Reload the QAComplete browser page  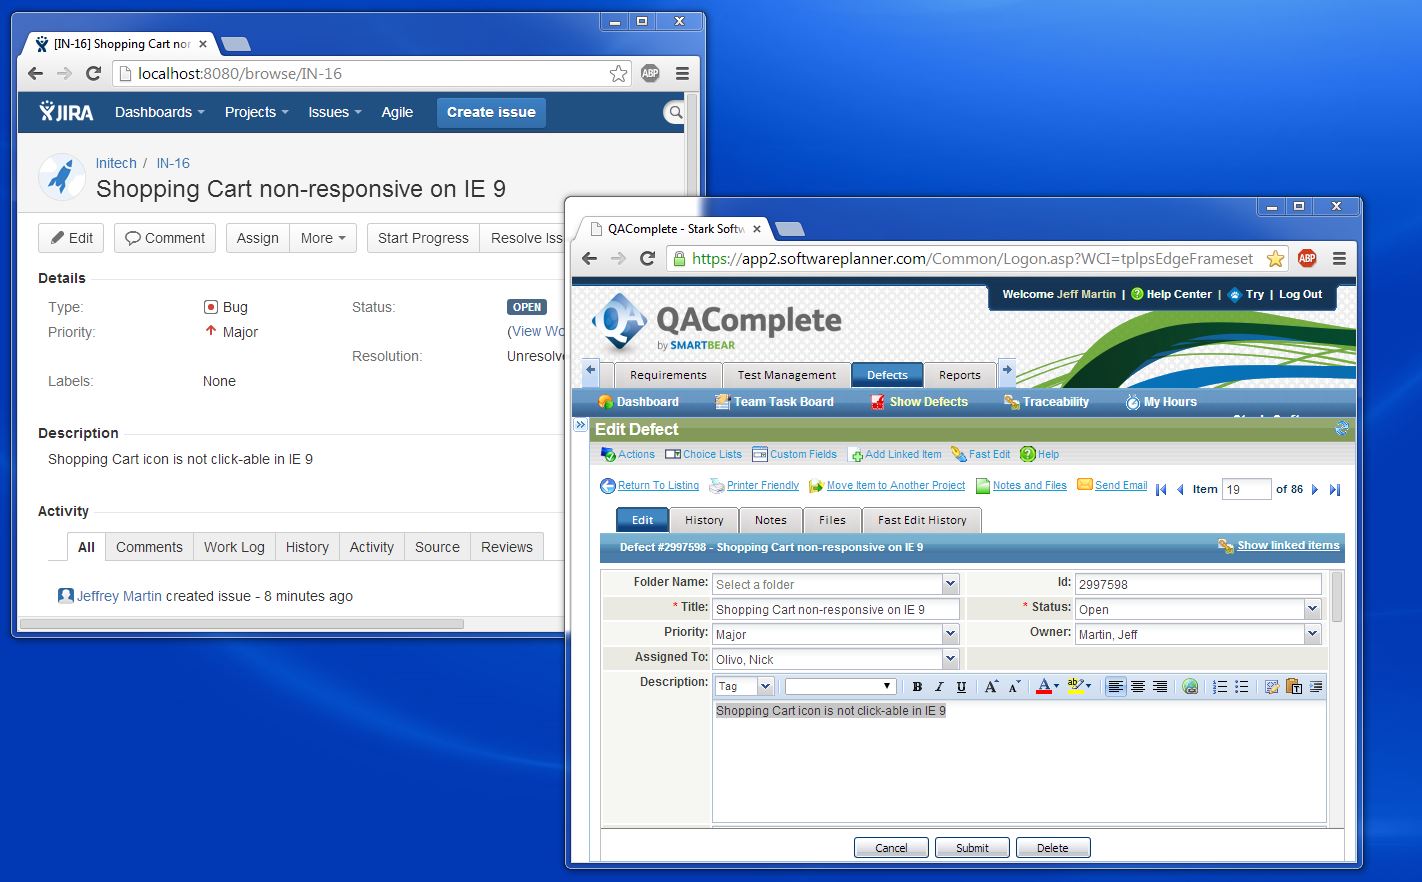pyautogui.click(x=647, y=258)
